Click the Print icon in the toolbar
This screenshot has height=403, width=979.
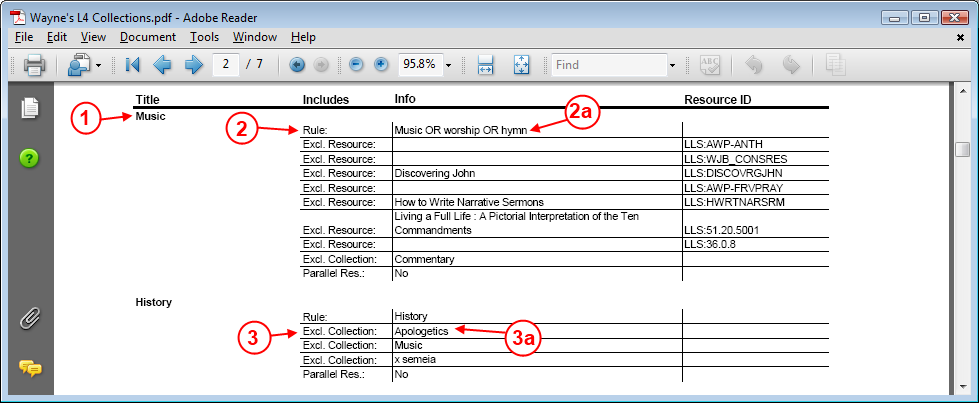34,64
